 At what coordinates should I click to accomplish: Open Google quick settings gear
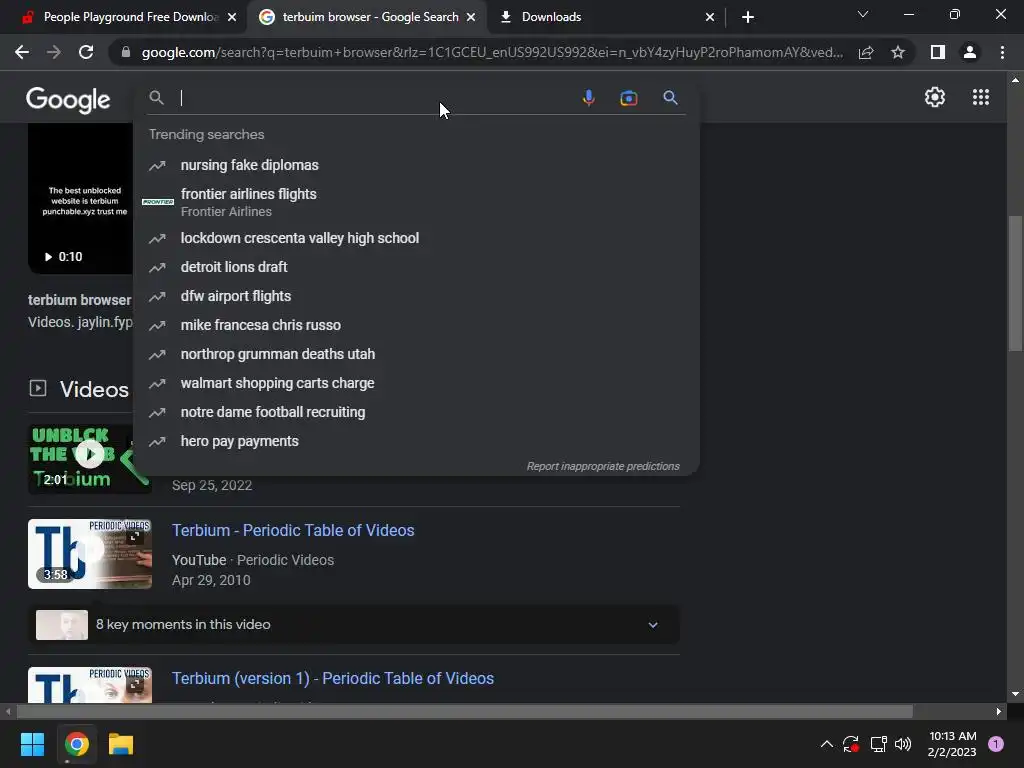(935, 97)
